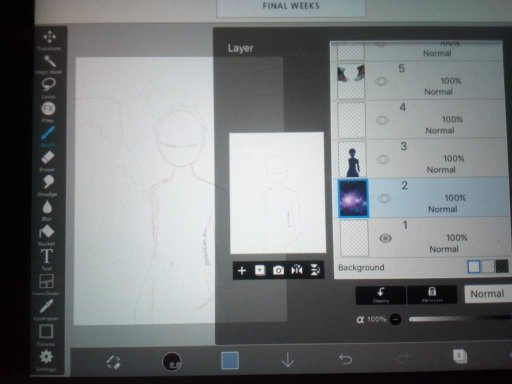This screenshot has height=384, width=512.
Task: Select the Transform tool
Action: pyautogui.click(x=49, y=40)
